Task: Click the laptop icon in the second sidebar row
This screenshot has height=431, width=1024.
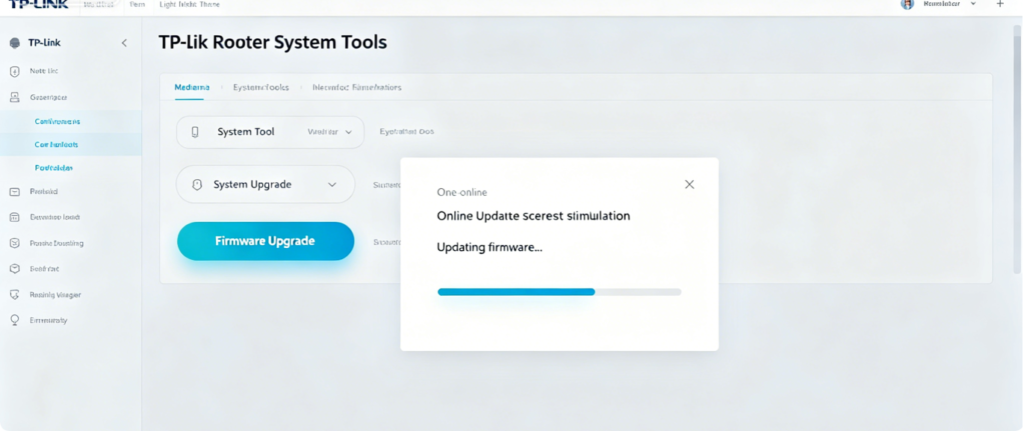Action: [15, 97]
